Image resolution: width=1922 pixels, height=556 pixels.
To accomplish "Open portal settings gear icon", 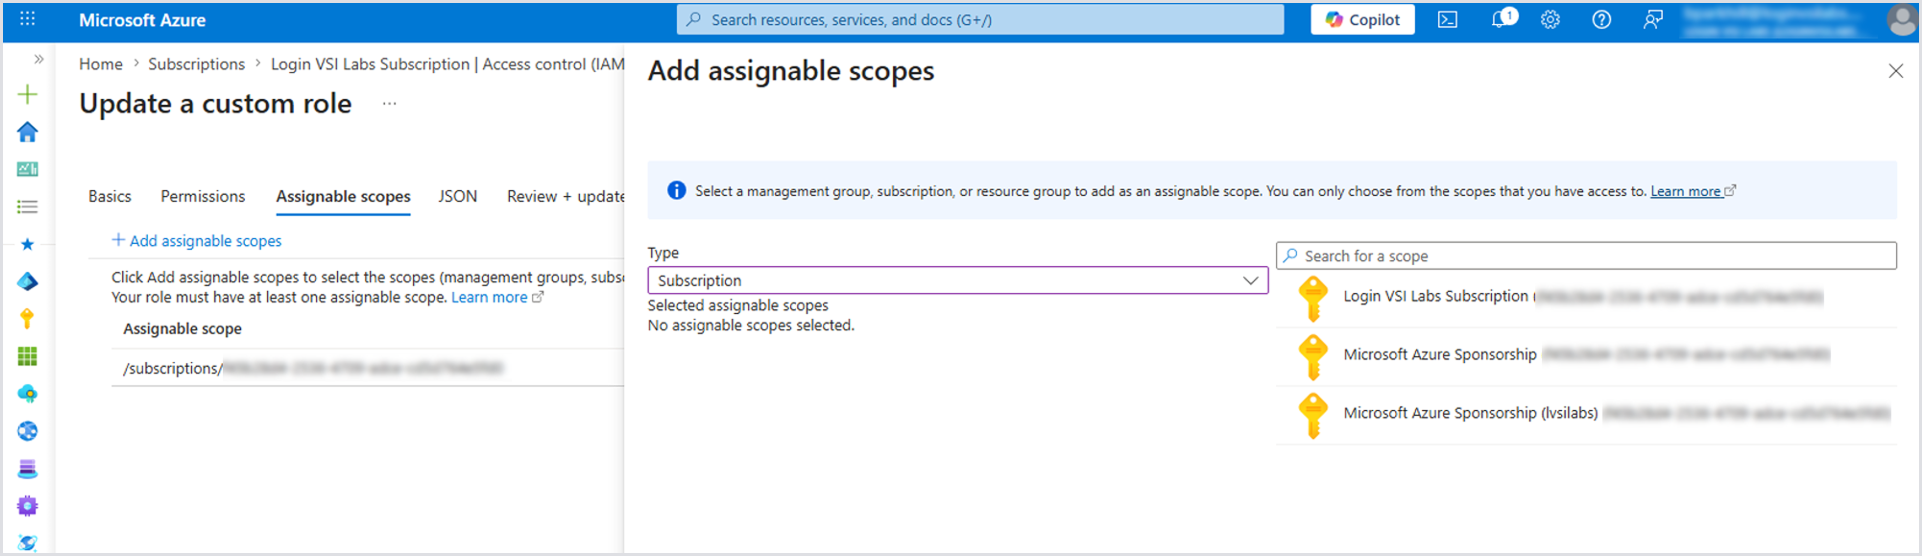I will pos(1550,20).
